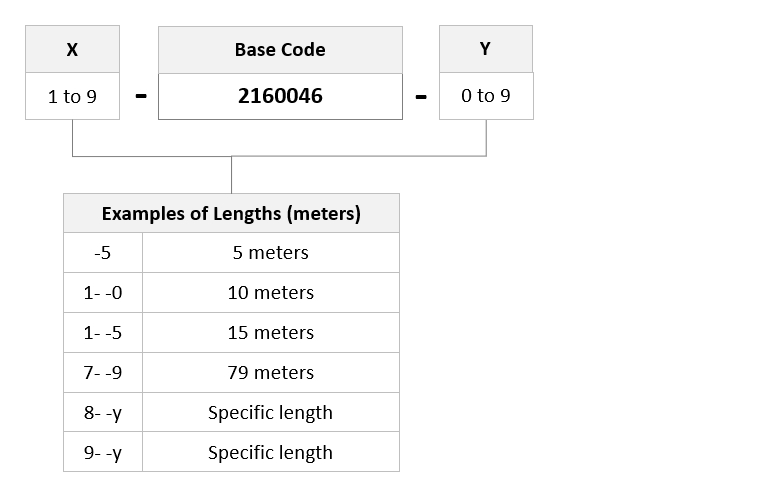This screenshot has width=760, height=496.
Task: Select the '7- -9' code cell
Action: [103, 372]
